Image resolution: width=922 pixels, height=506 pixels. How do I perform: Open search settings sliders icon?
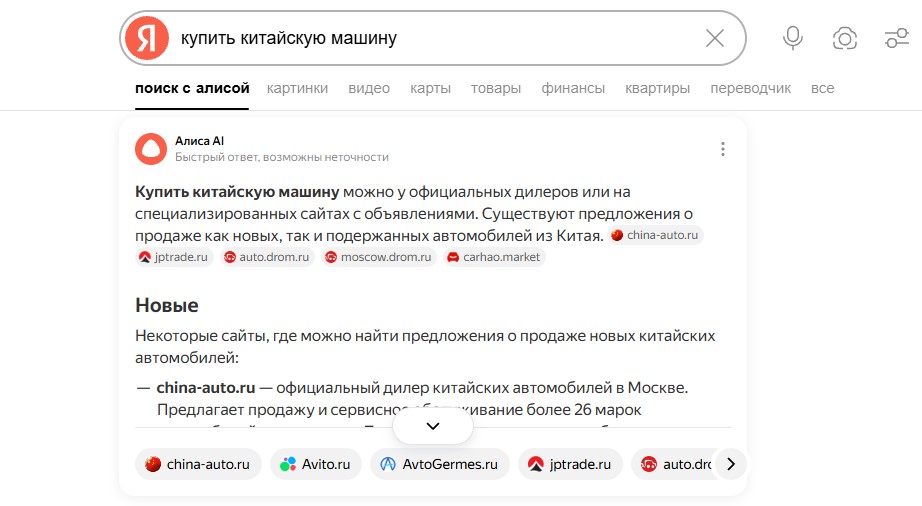tap(897, 39)
